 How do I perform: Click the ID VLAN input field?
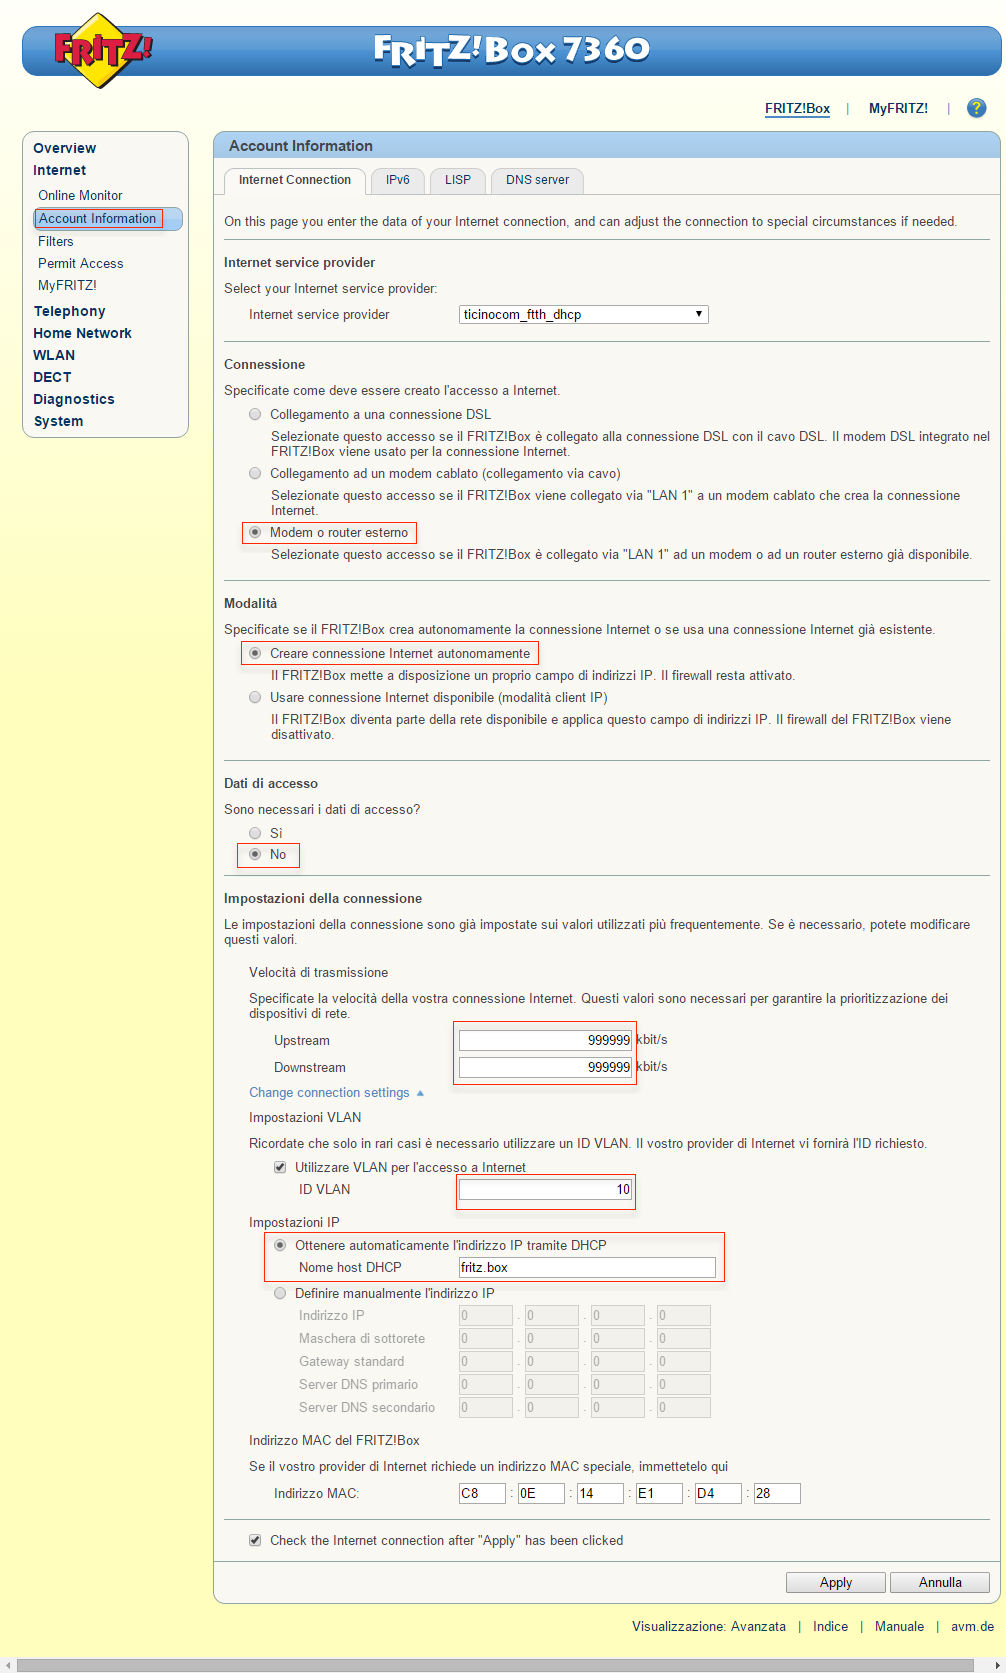coord(545,1189)
